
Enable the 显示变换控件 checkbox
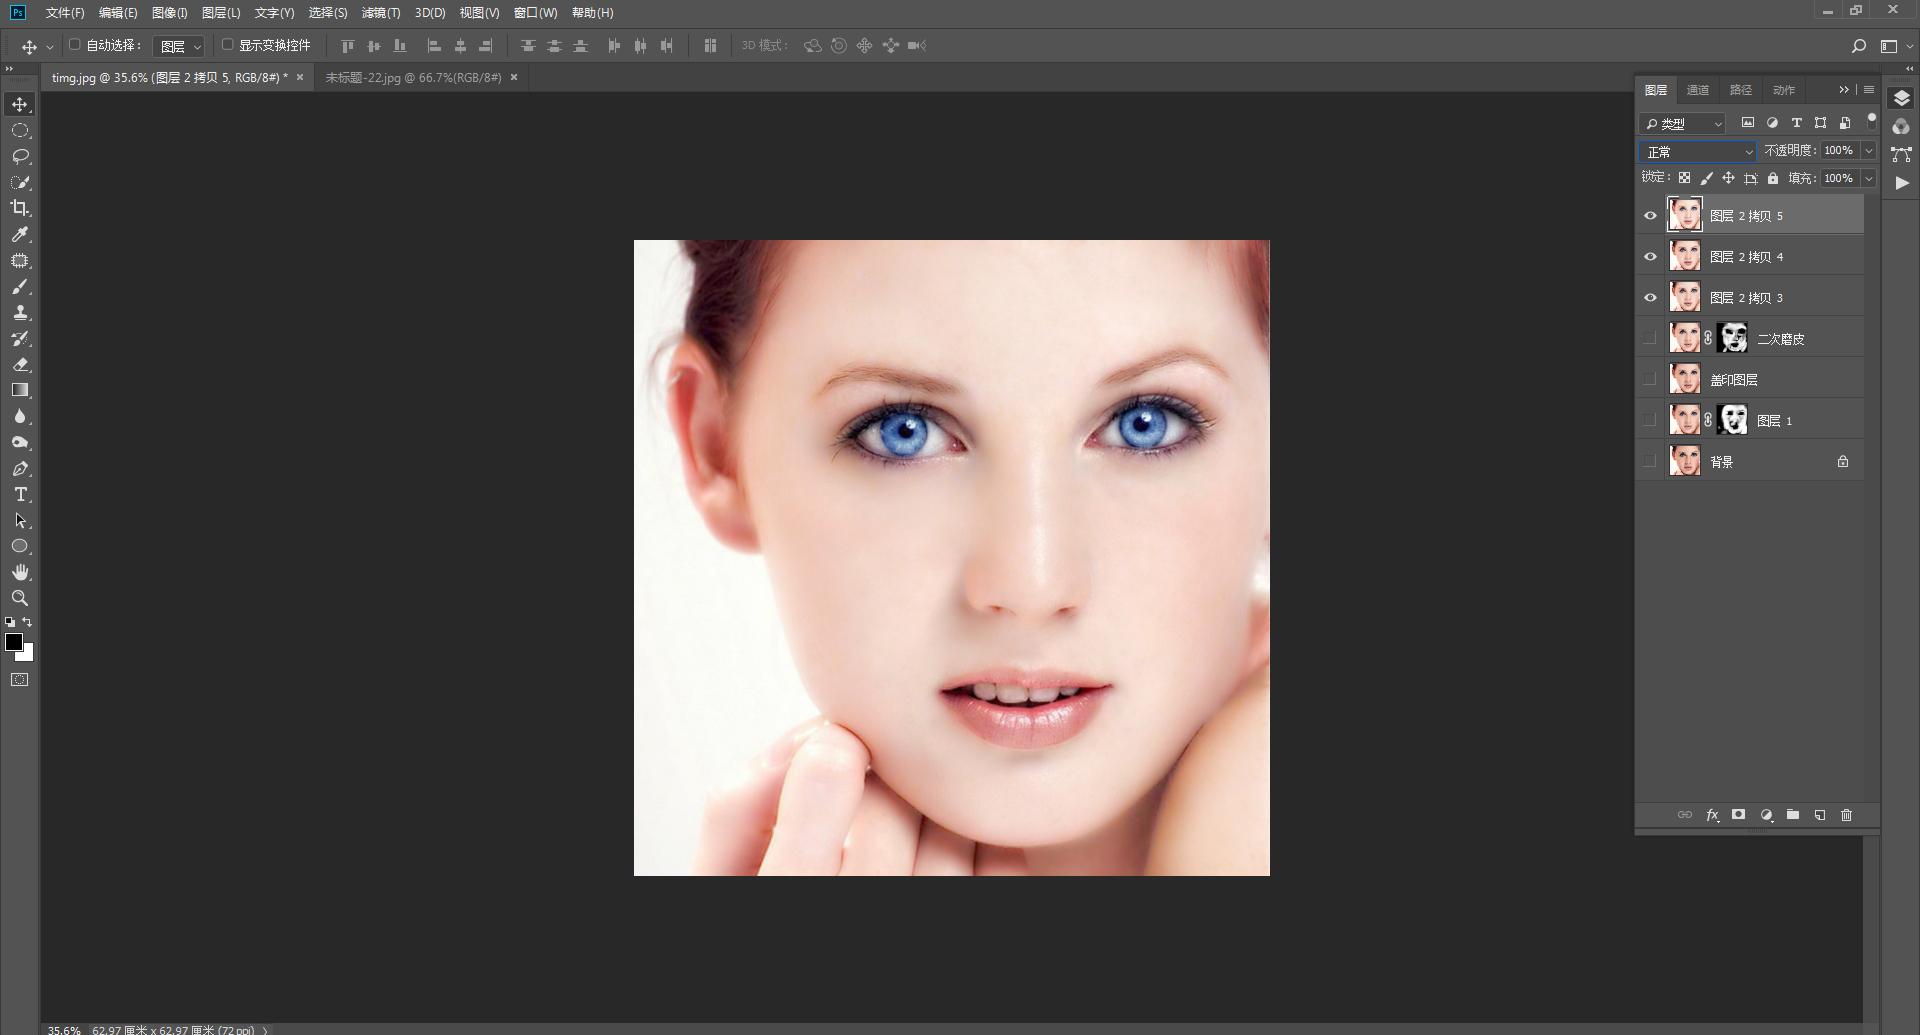pos(228,45)
